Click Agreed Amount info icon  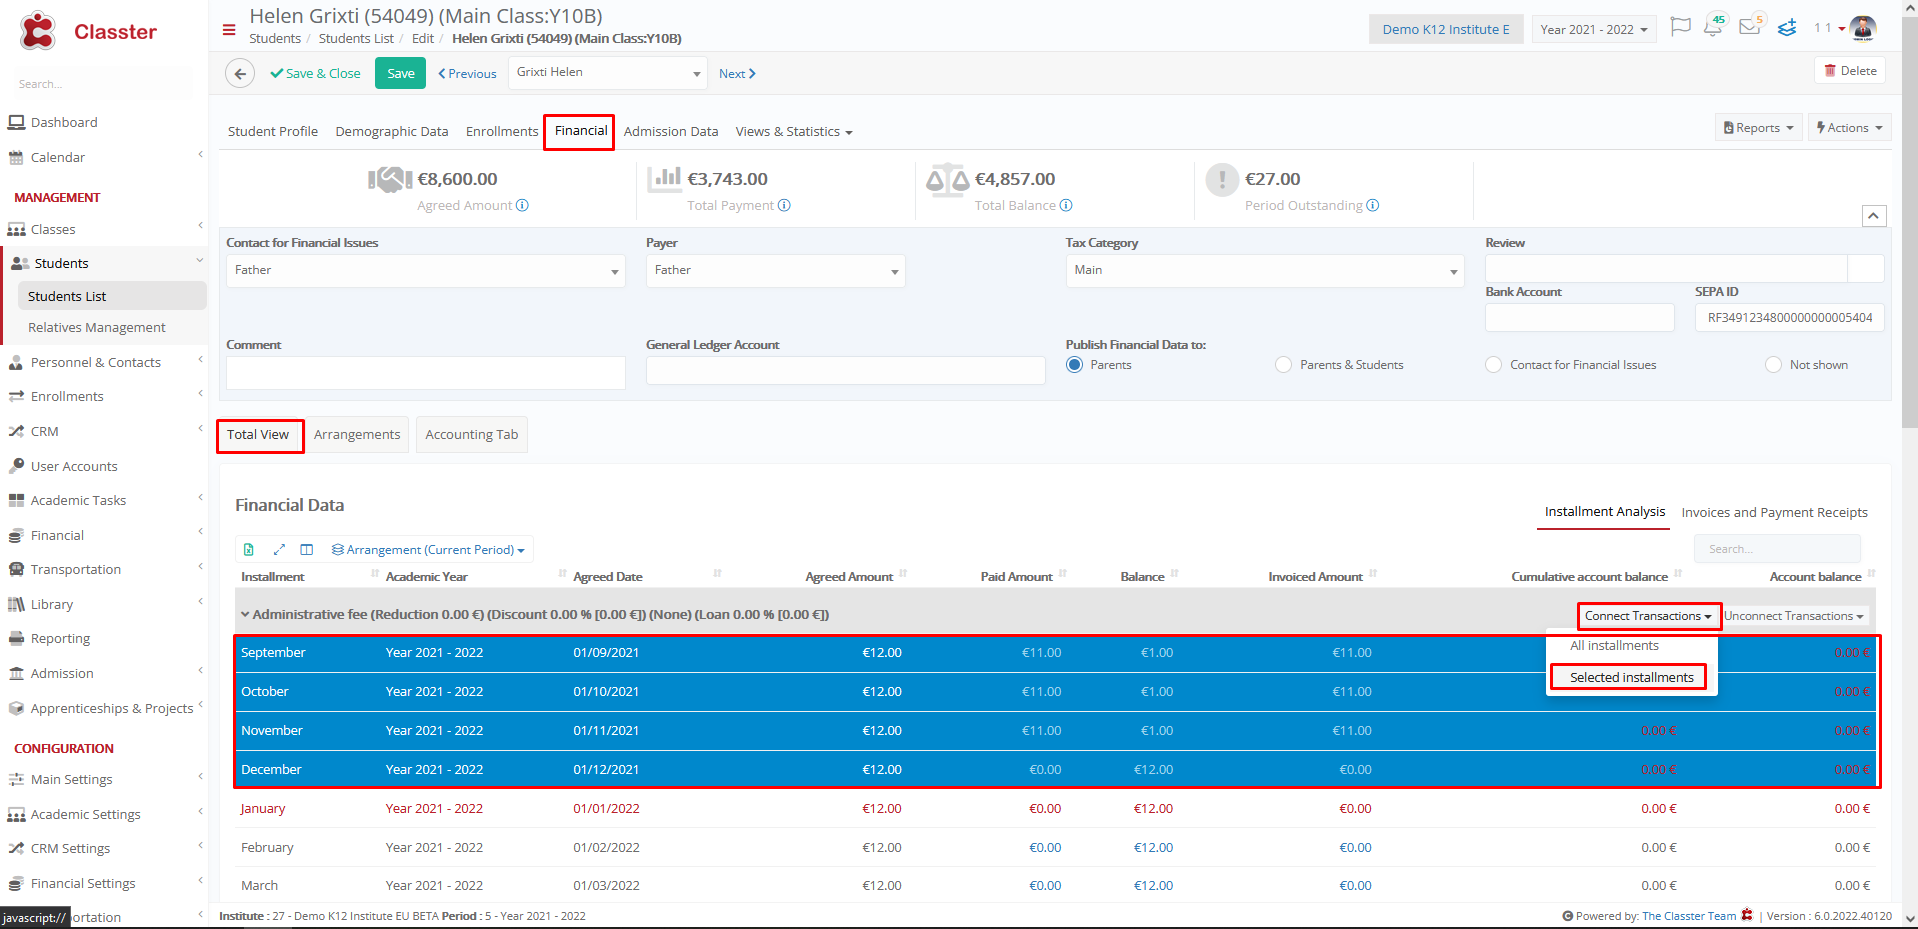pyautogui.click(x=522, y=205)
